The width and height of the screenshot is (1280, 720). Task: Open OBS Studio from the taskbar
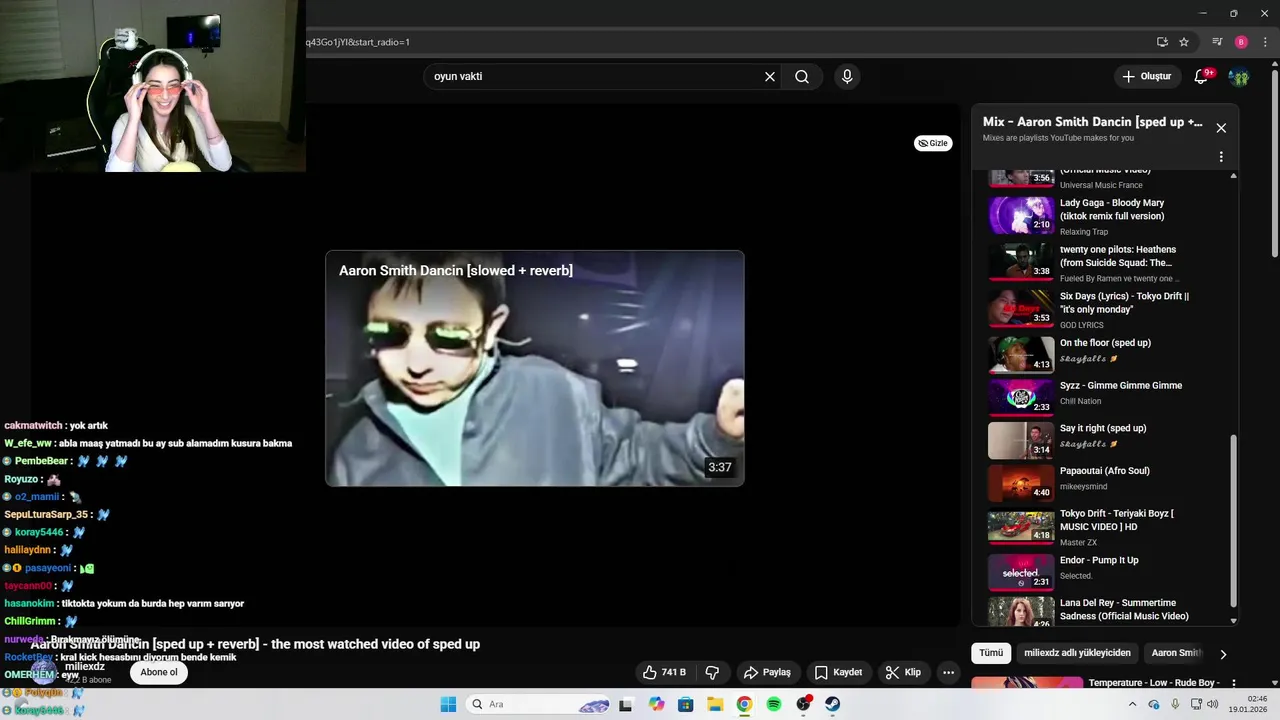click(x=803, y=704)
